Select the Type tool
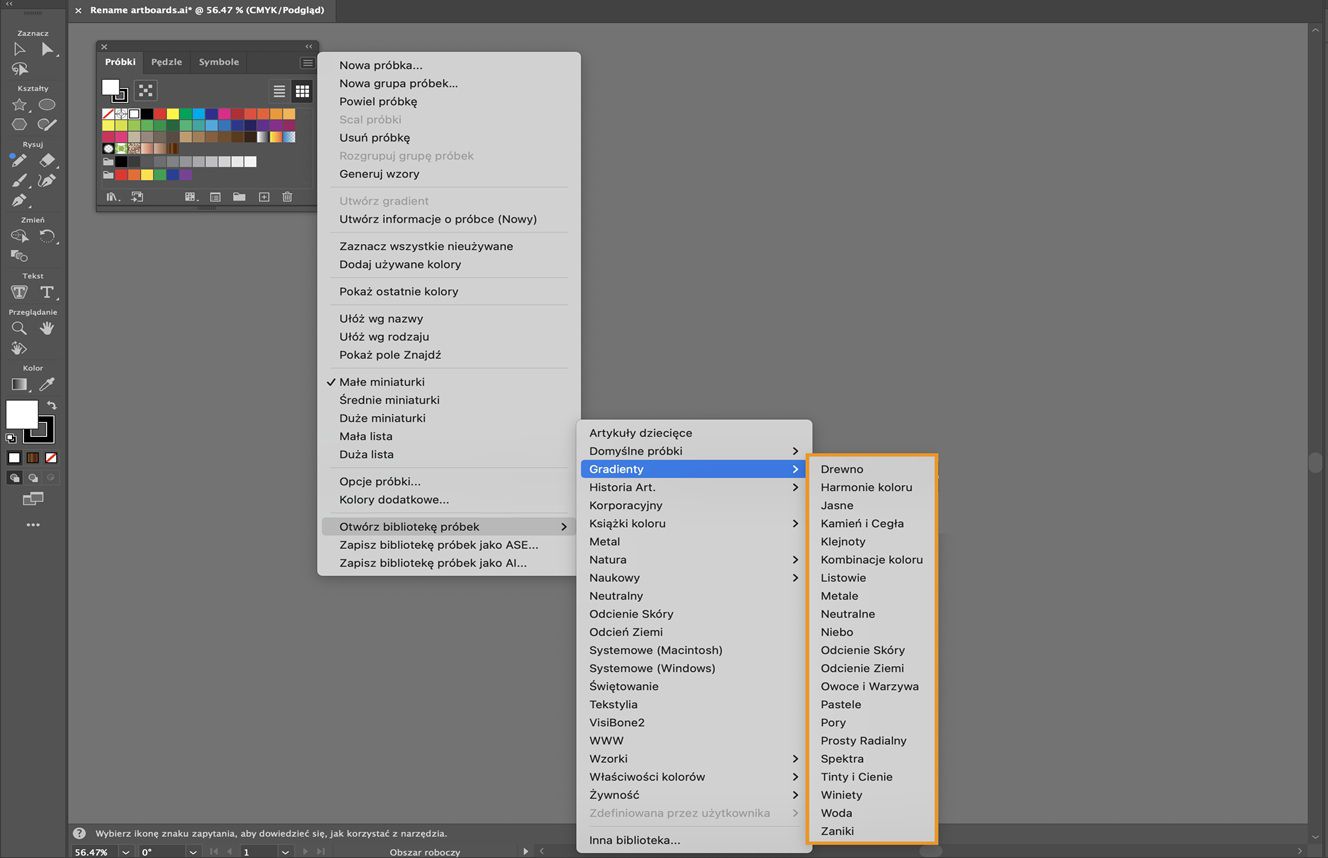This screenshot has width=1328, height=858. point(47,292)
